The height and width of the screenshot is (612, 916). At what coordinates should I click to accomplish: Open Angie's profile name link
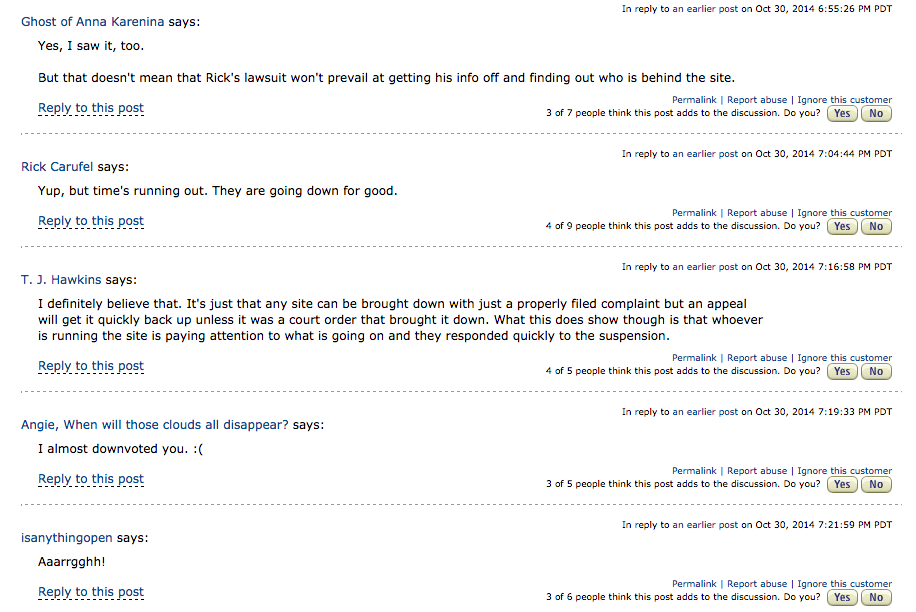[154, 425]
